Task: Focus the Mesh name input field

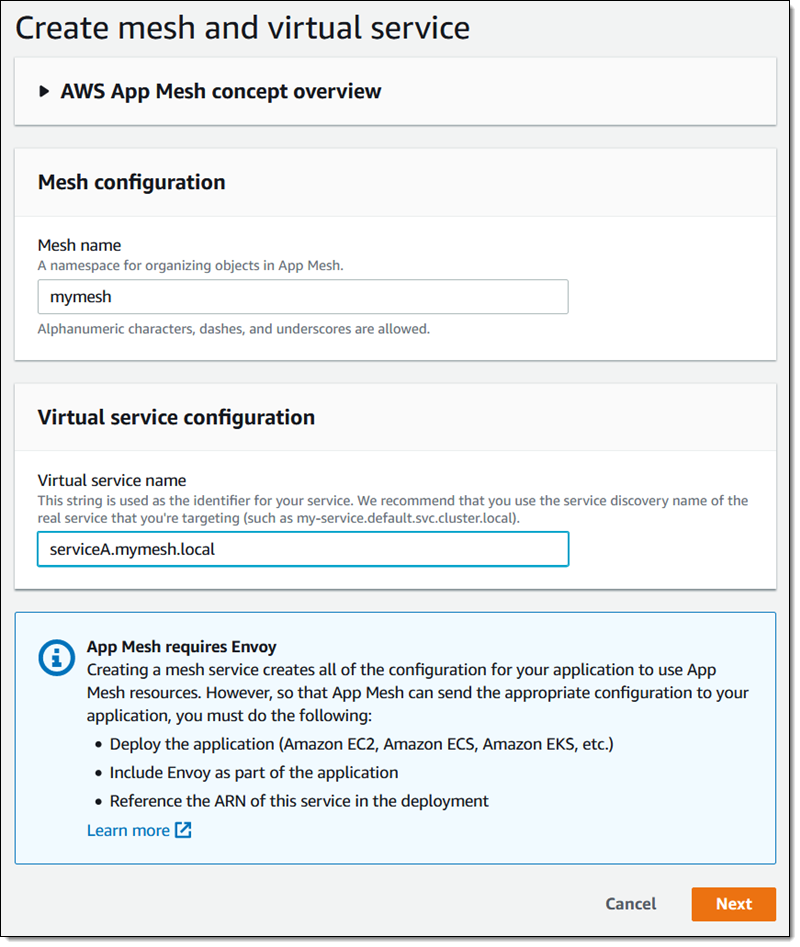Action: (302, 297)
